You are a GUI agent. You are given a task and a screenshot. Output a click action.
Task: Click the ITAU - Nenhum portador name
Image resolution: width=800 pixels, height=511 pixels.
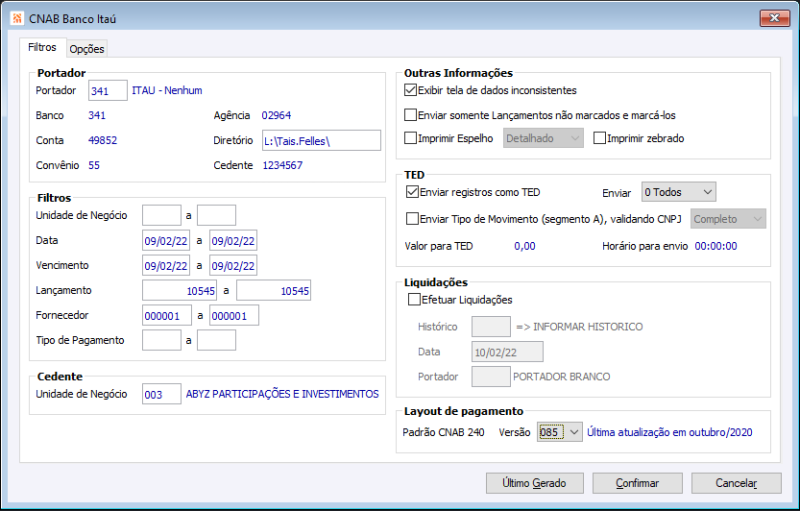click(167, 90)
